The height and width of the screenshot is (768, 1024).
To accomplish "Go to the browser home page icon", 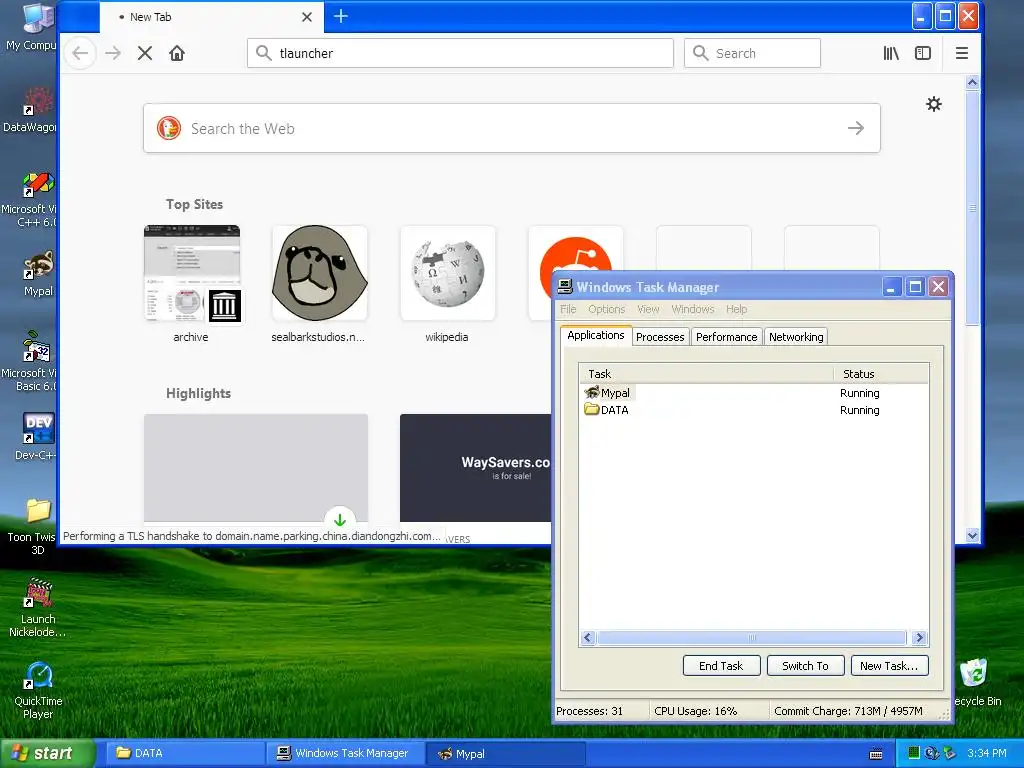I will [177, 53].
